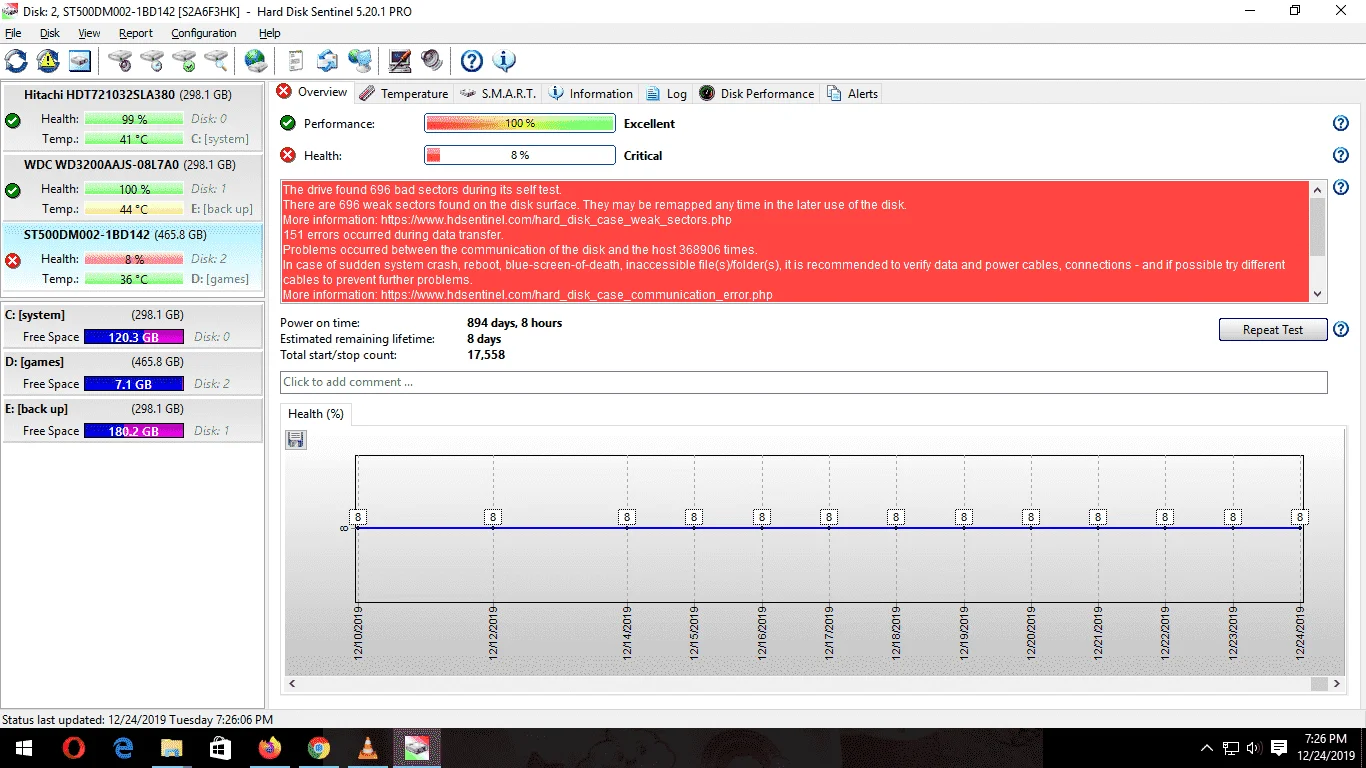Open File Explorer from the taskbar
This screenshot has height=768, width=1366.
coord(172,748)
